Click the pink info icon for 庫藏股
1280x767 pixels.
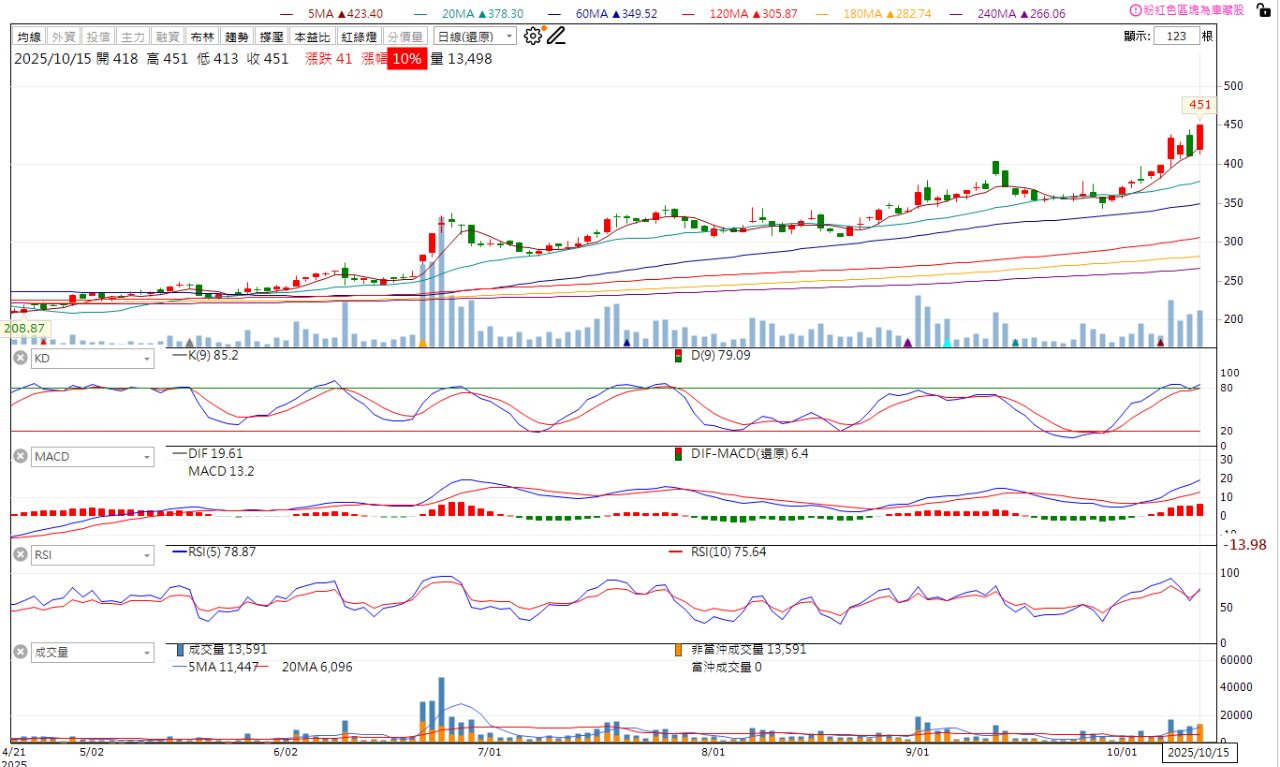point(1135,10)
